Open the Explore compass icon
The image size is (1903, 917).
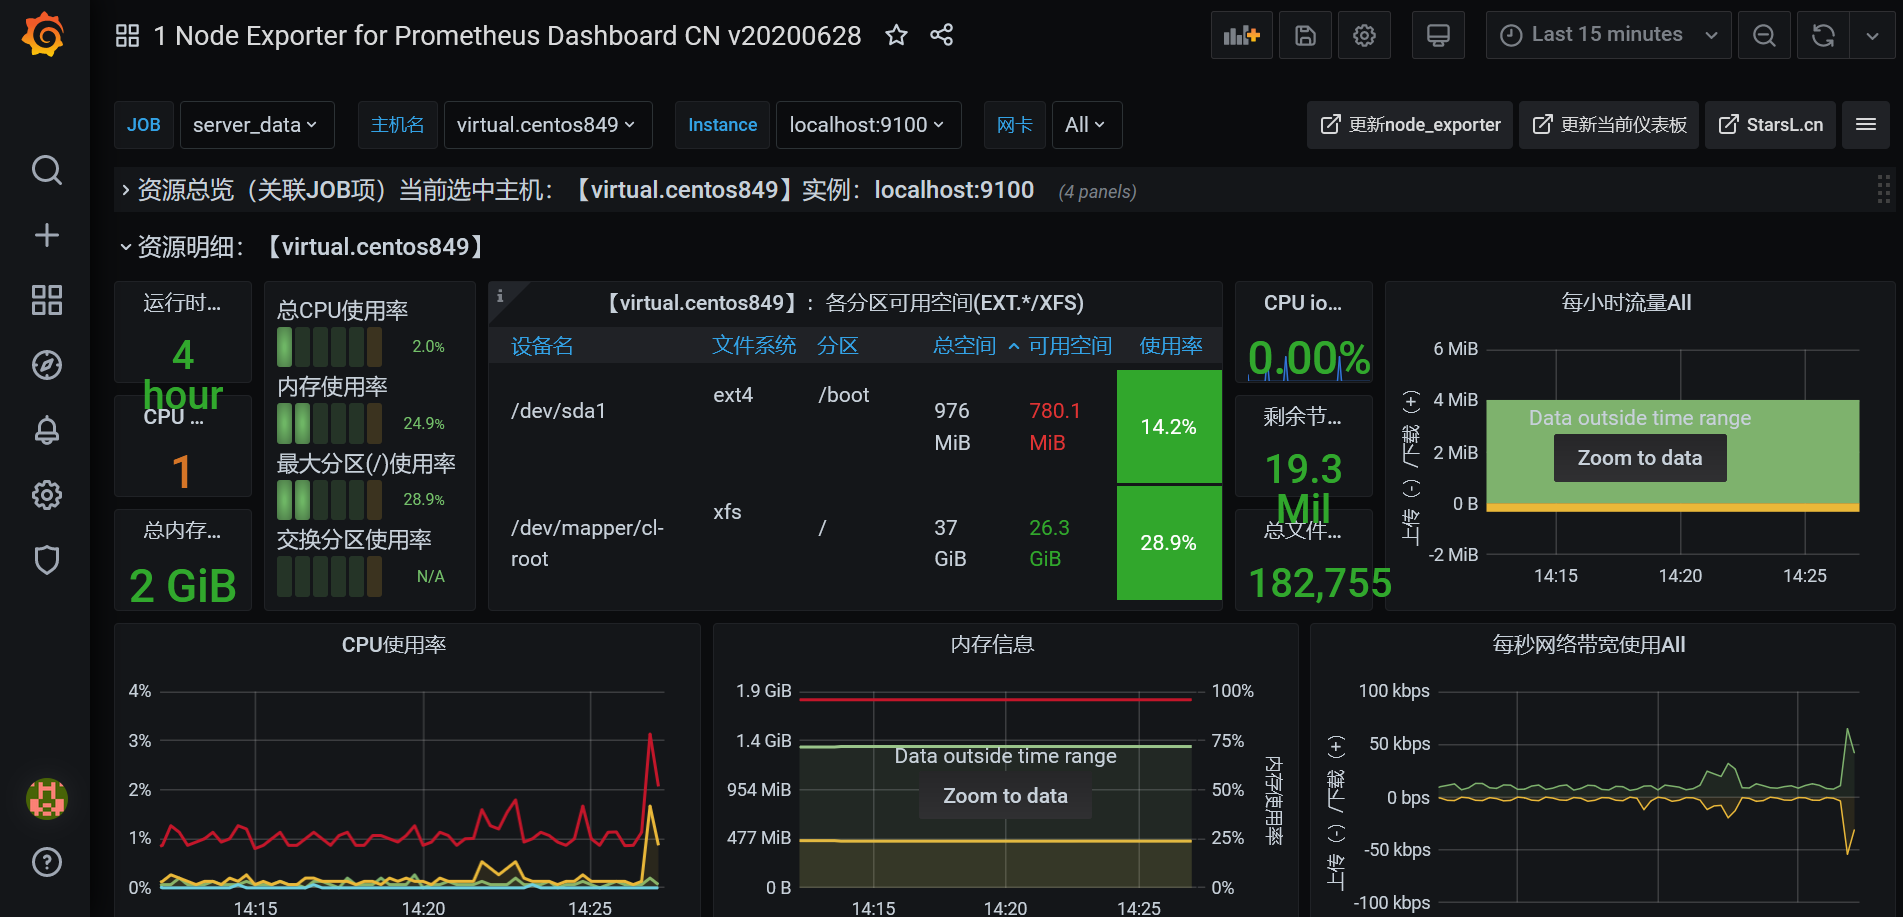point(46,365)
